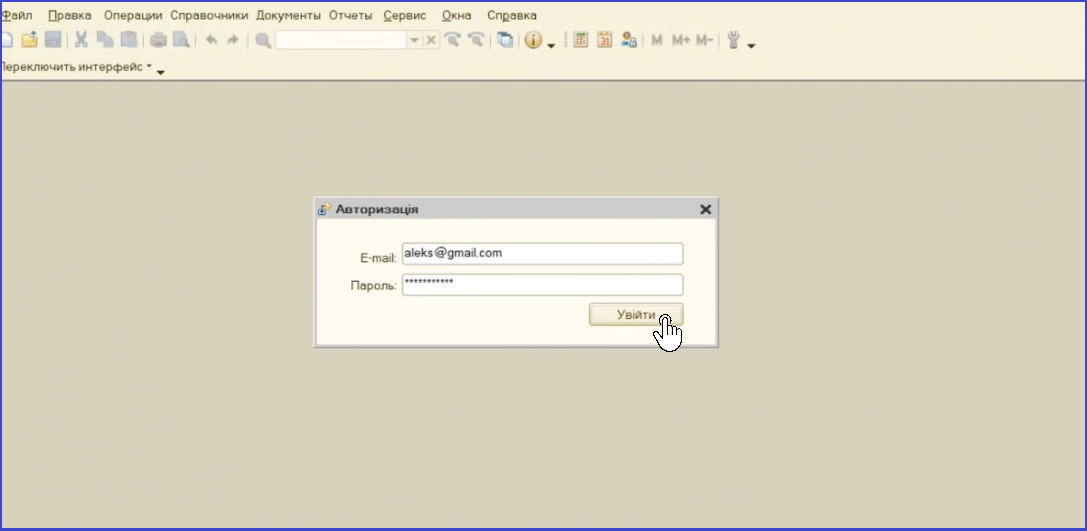Click the E-mail input field
Viewport: 1087px width, 531px height.
pyautogui.click(x=542, y=254)
